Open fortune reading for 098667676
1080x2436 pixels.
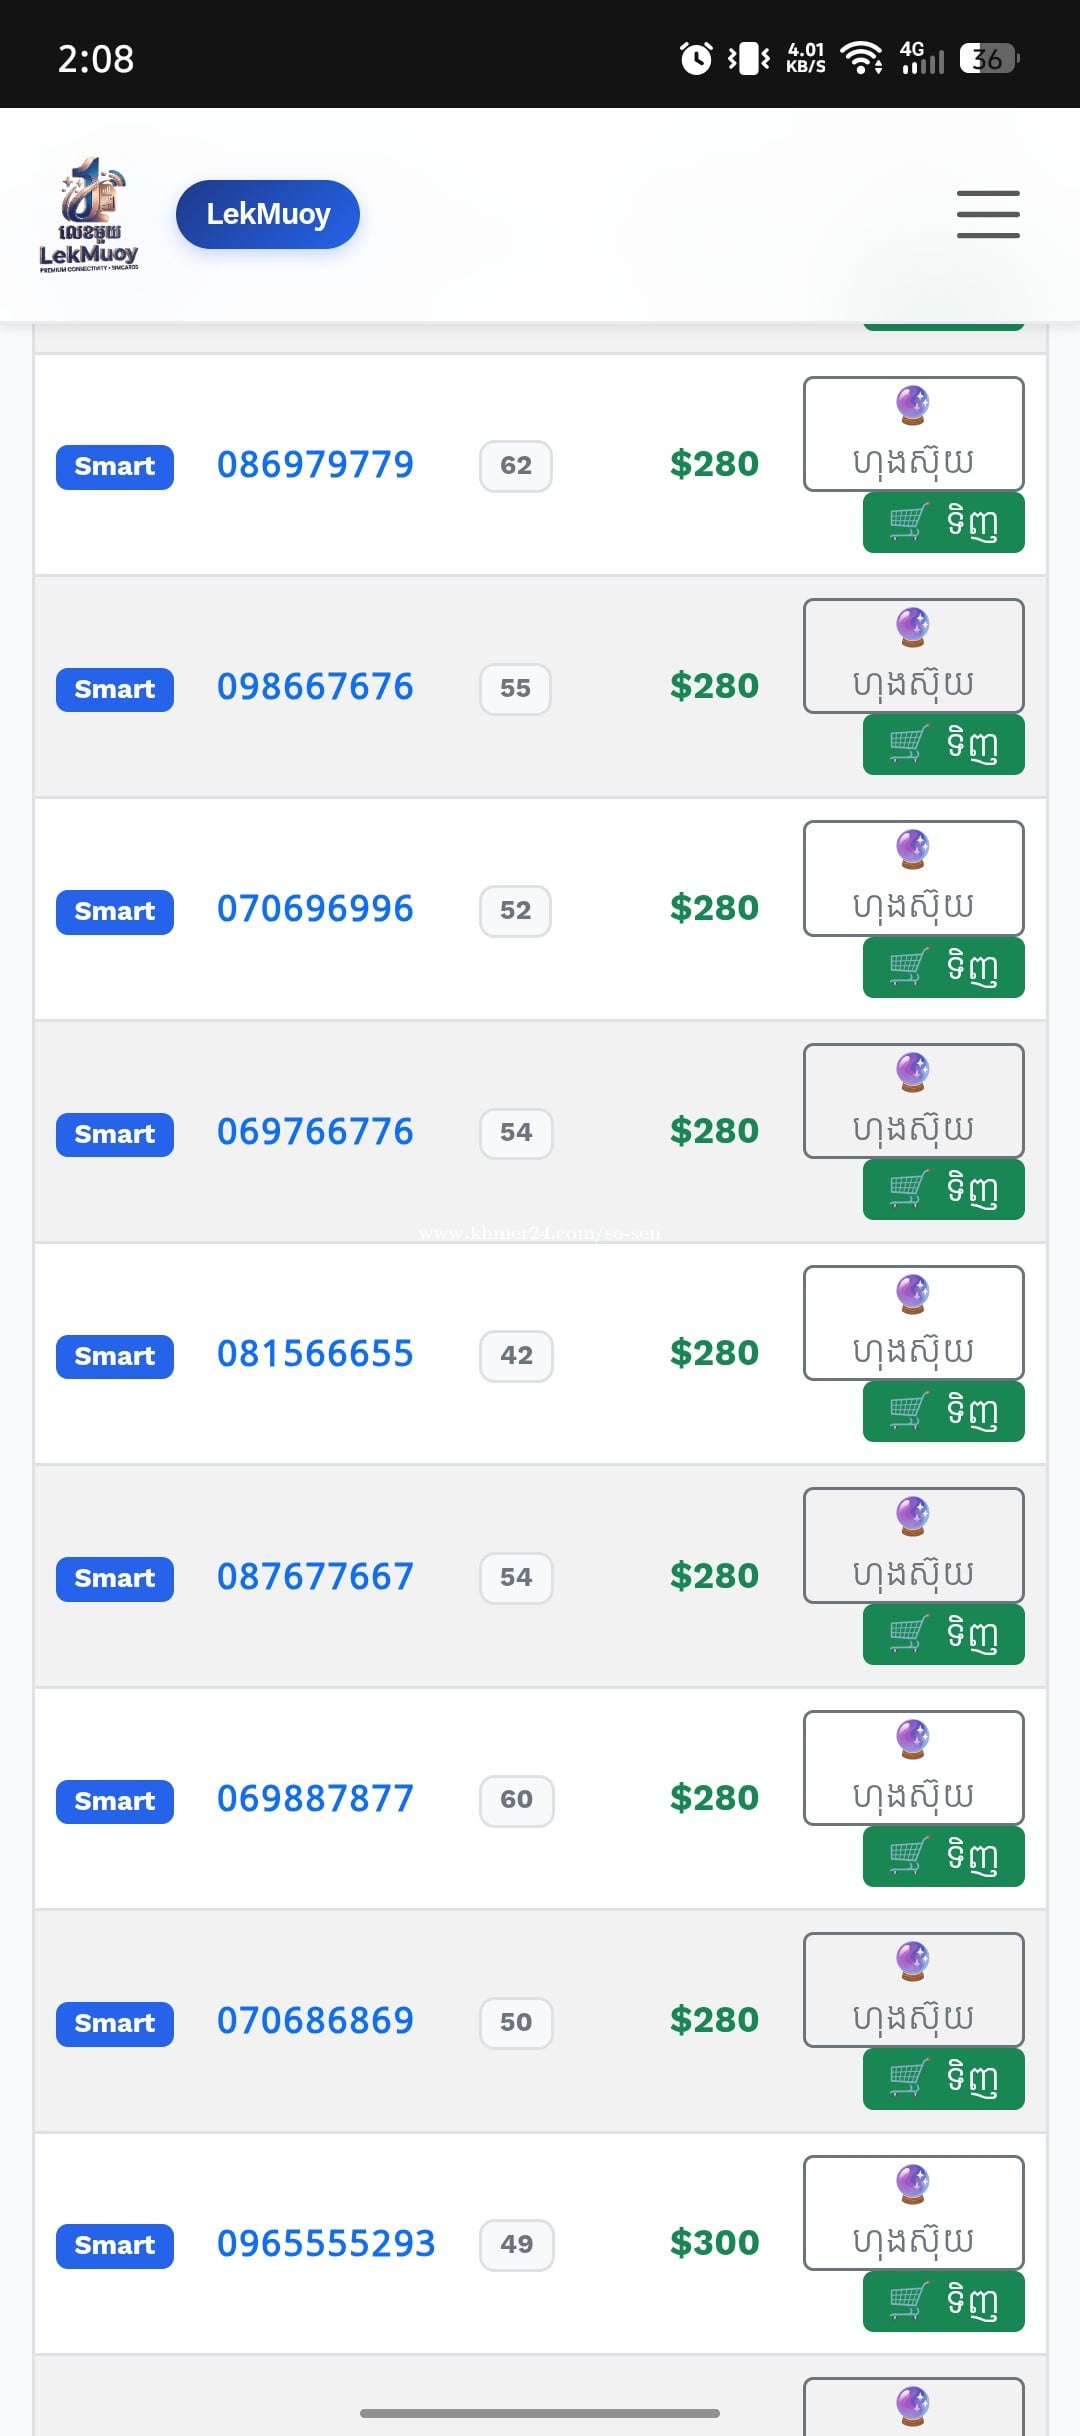[914, 656]
